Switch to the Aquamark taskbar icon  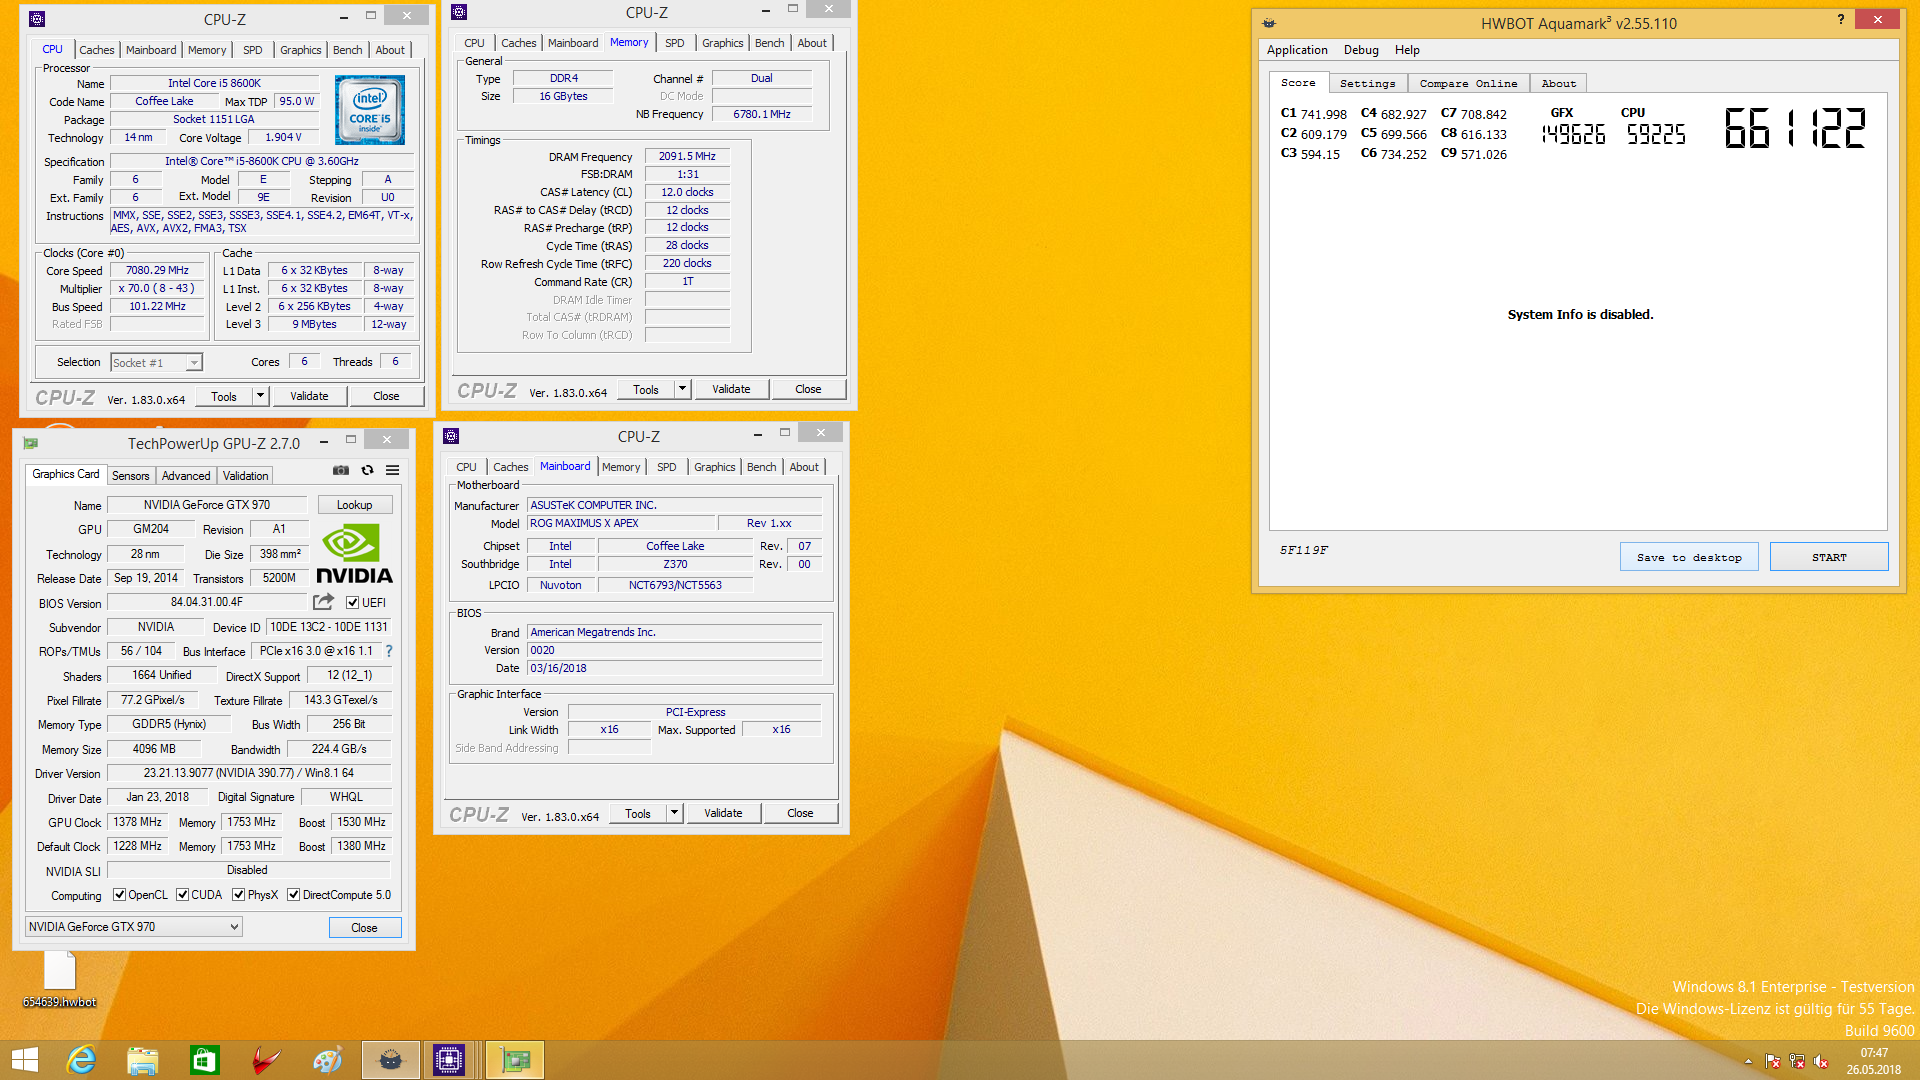pos(390,1060)
